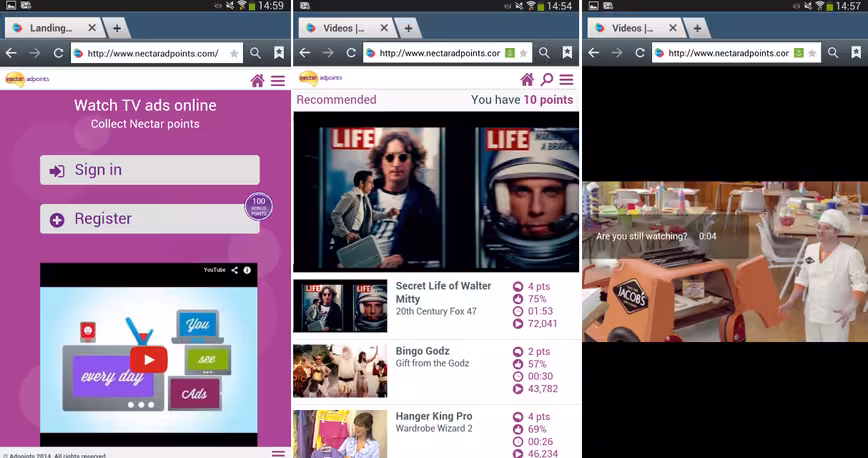Tap the 100 bonus points badge

point(259,207)
